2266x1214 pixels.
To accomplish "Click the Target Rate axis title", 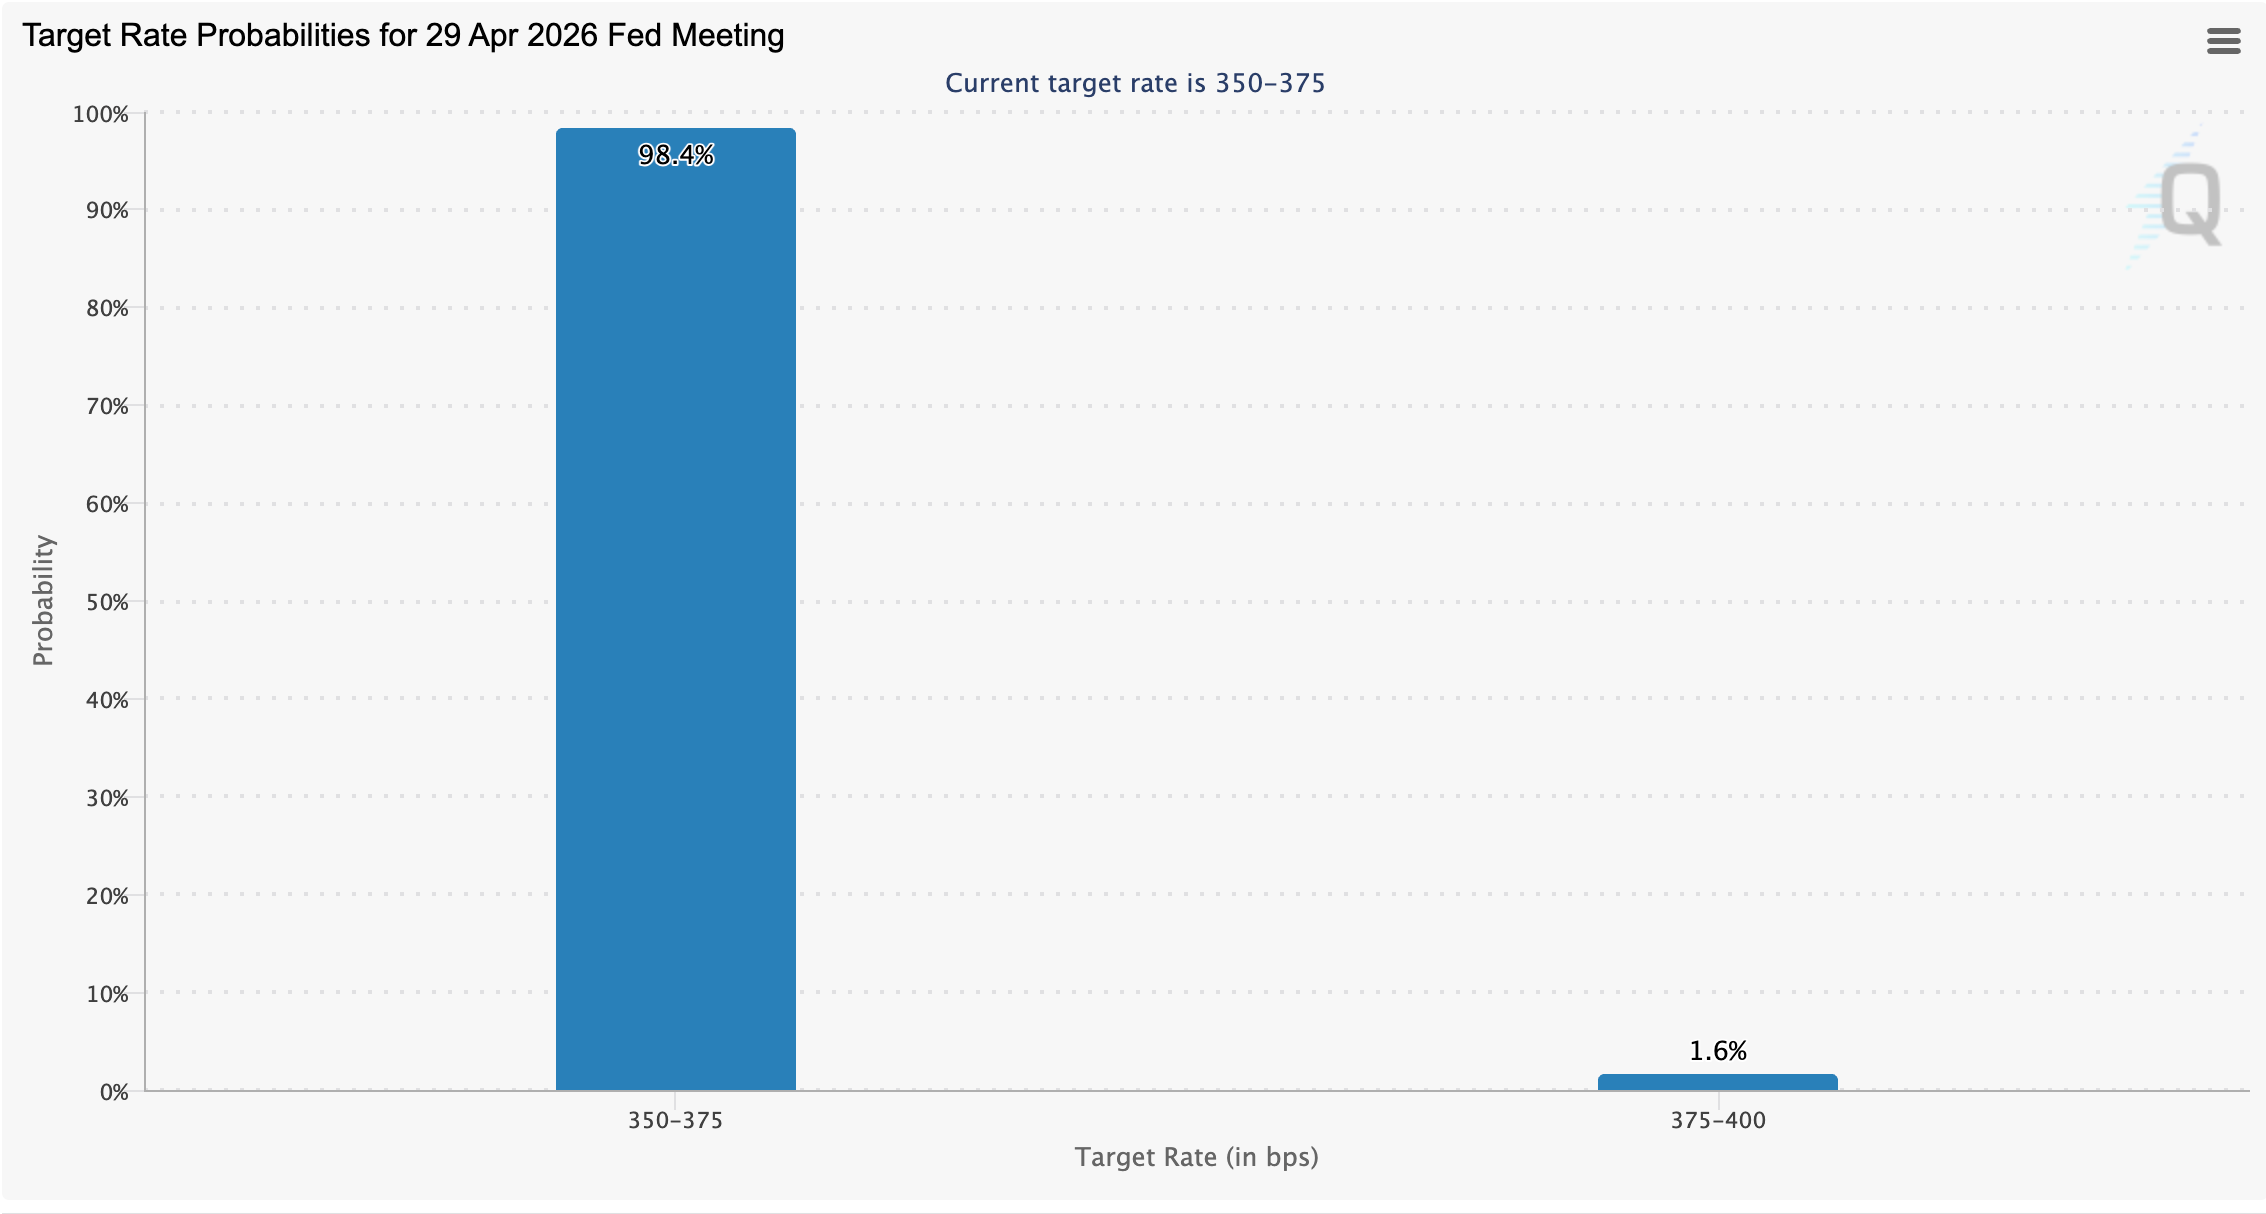I will pos(1197,1157).
